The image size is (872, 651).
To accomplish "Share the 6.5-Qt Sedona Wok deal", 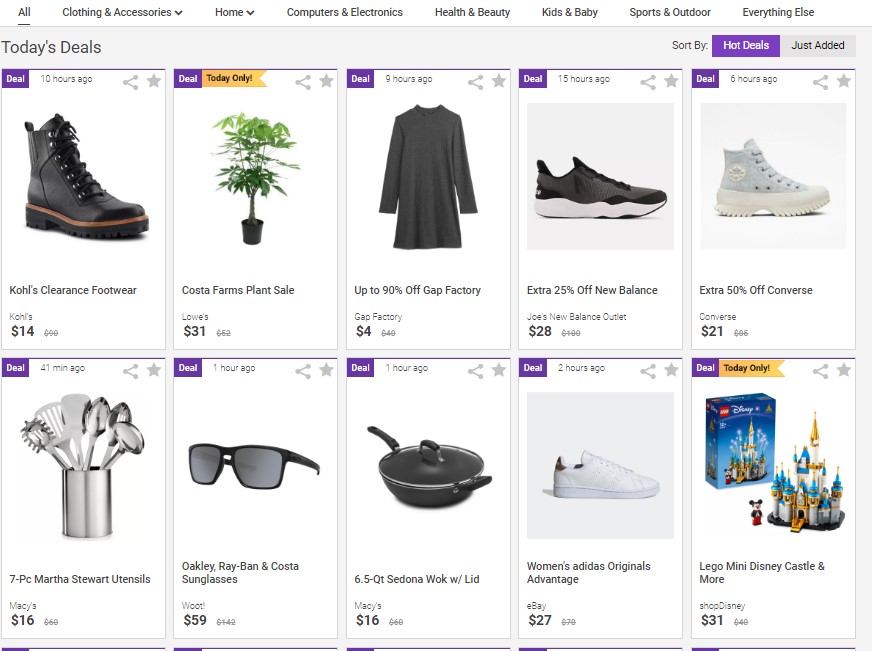I will pyautogui.click(x=475, y=371).
